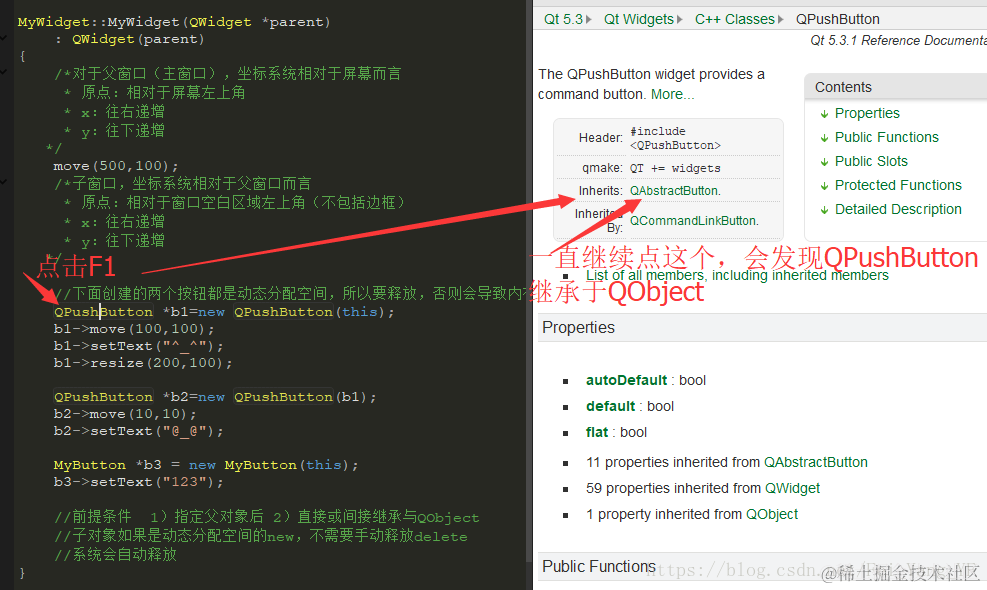The height and width of the screenshot is (590, 987).
Task: Click '#include <QPushButton>' header text
Action: click(675, 138)
